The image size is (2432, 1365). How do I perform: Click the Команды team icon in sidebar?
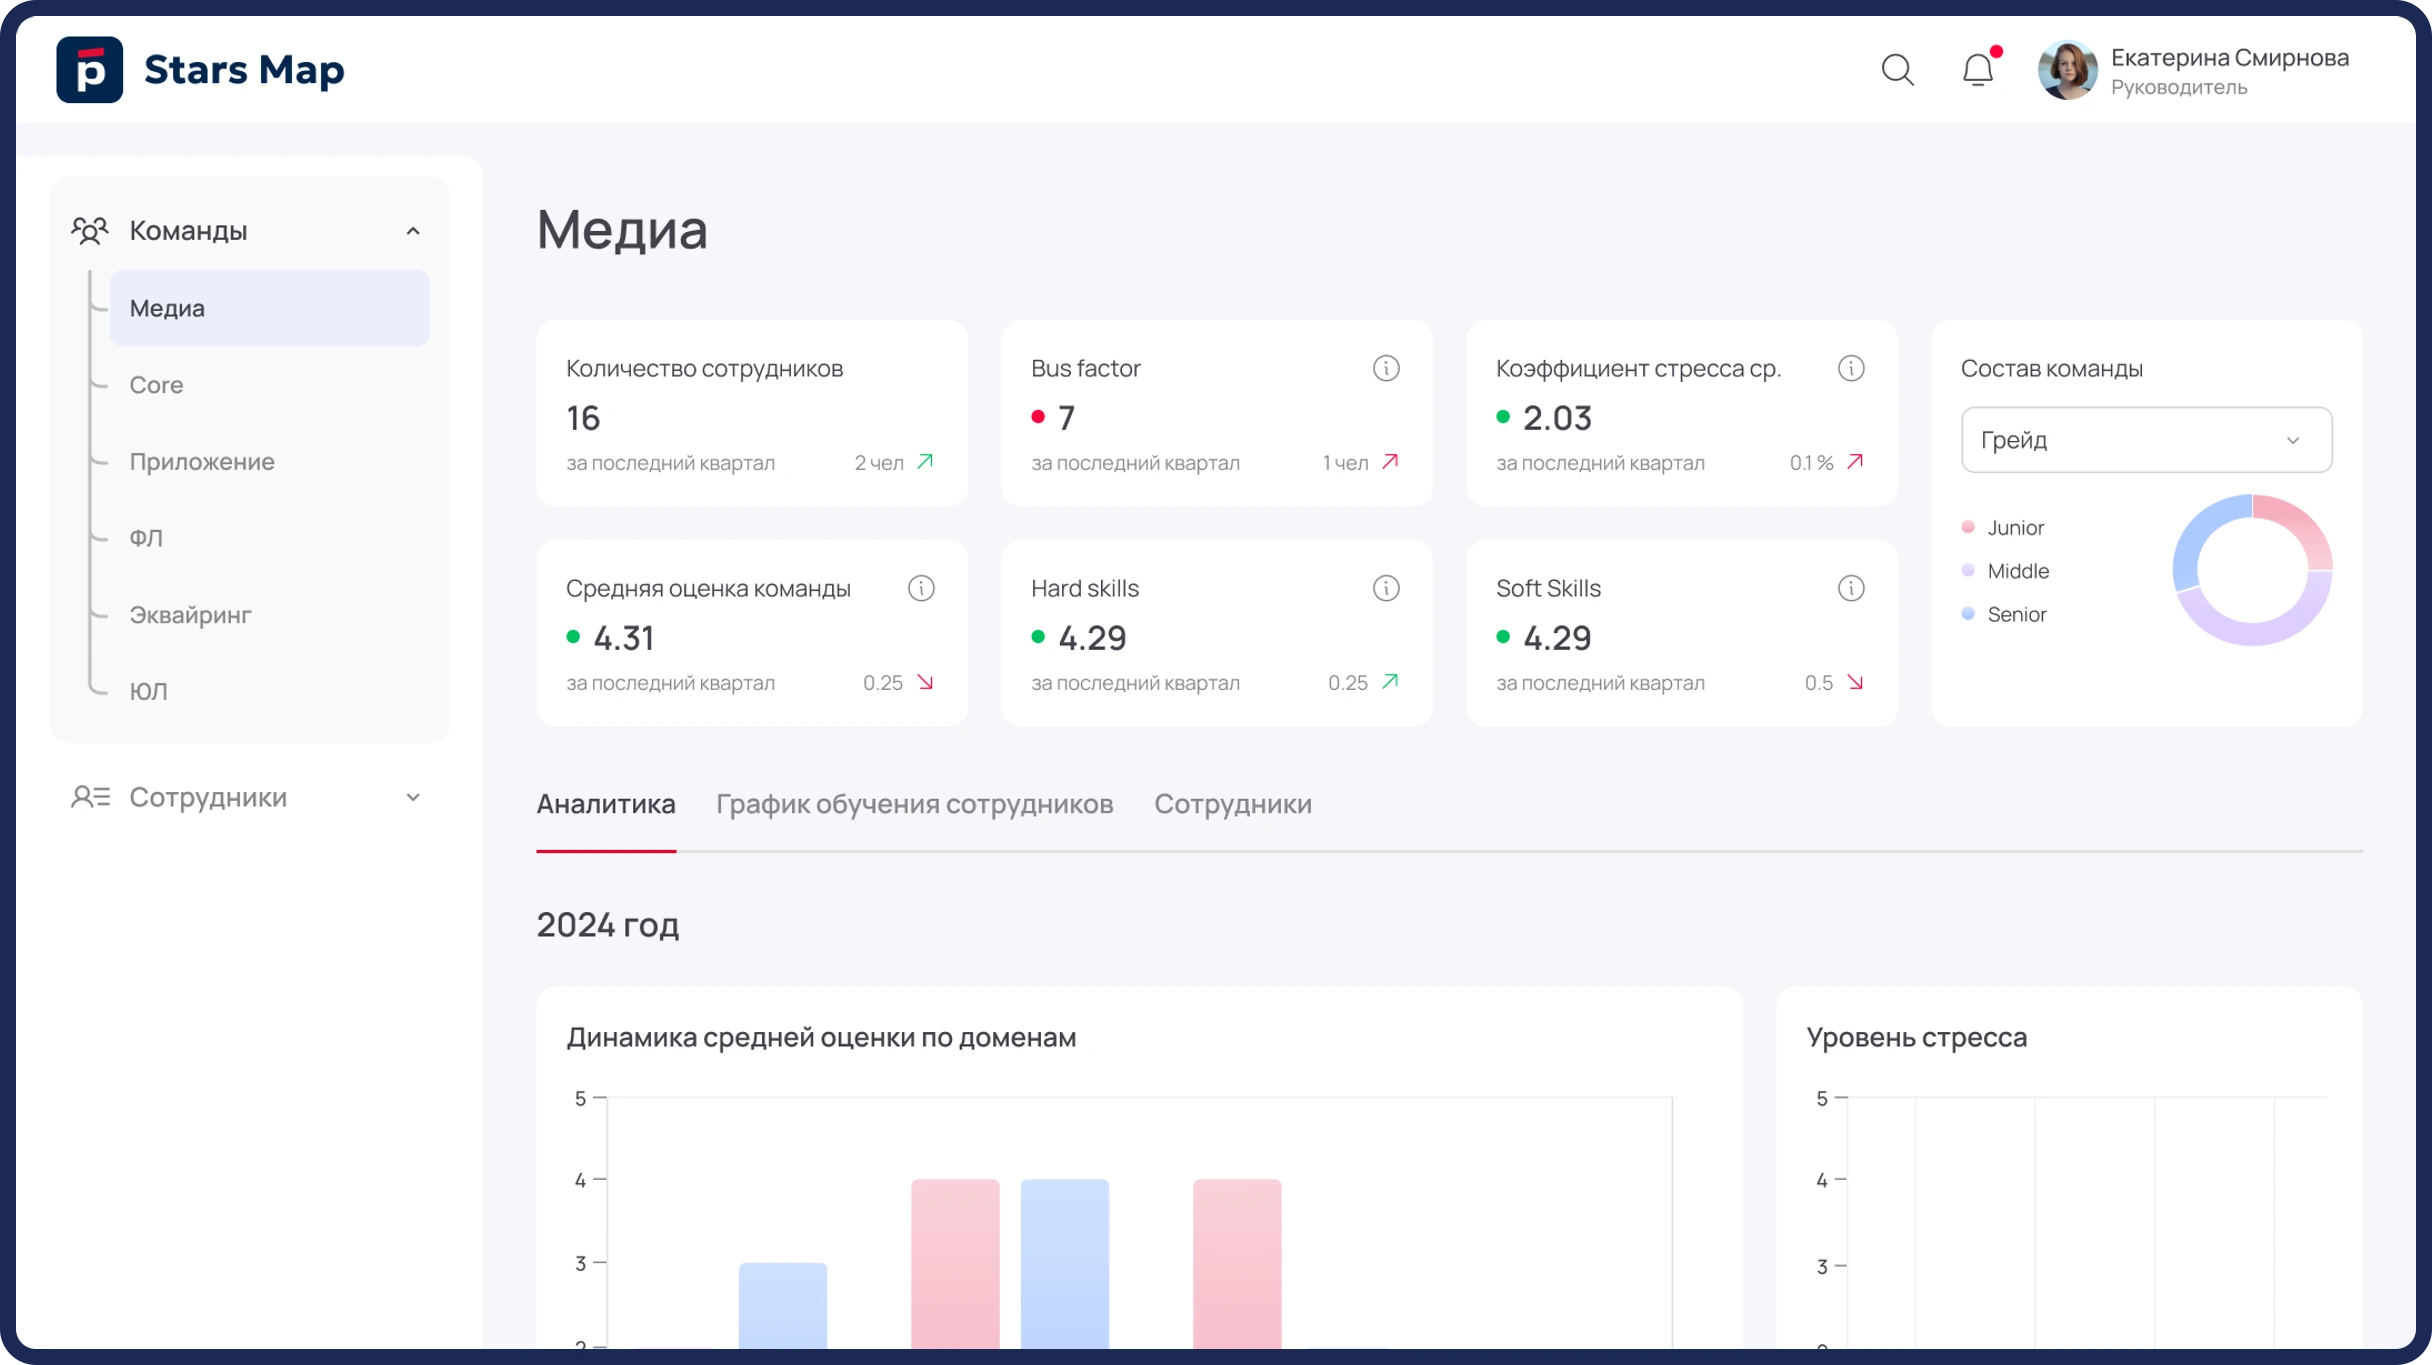click(x=90, y=231)
